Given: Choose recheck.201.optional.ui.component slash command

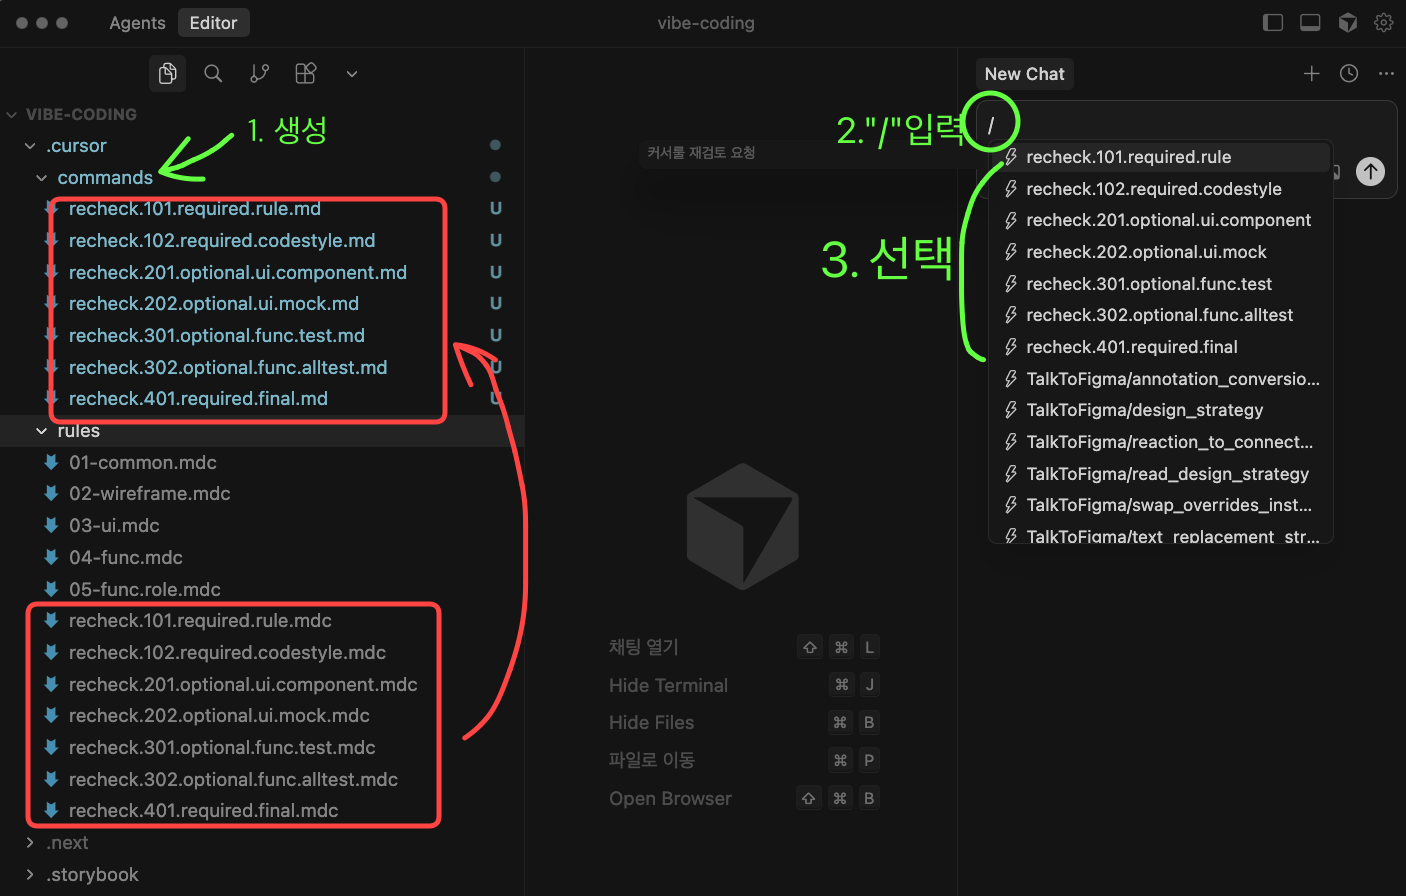Looking at the screenshot, I should [x=1161, y=220].
